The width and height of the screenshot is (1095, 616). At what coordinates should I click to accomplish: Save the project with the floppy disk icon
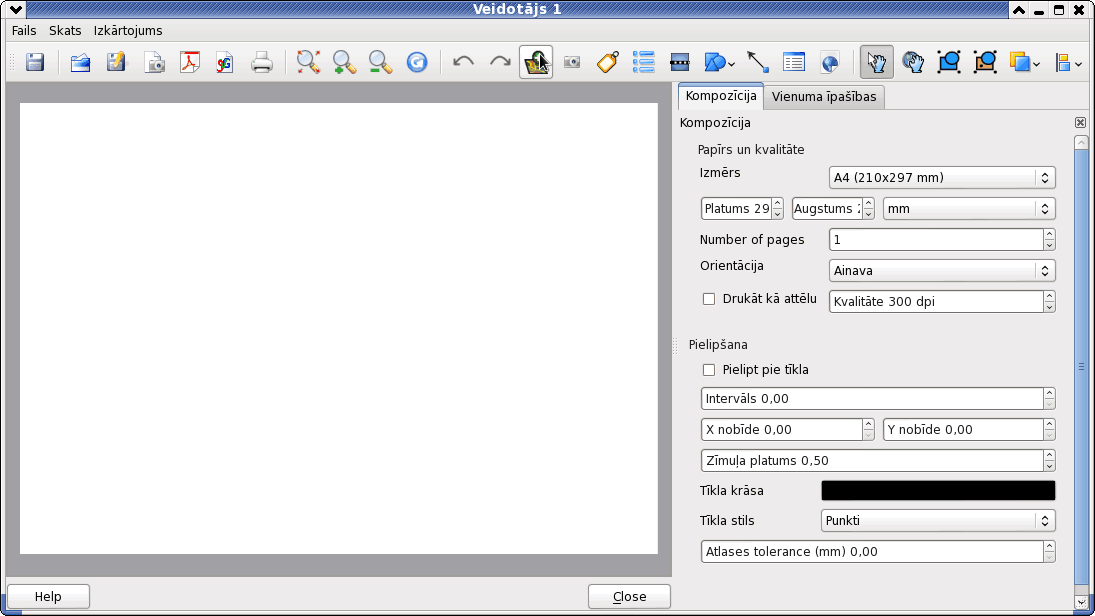point(35,63)
